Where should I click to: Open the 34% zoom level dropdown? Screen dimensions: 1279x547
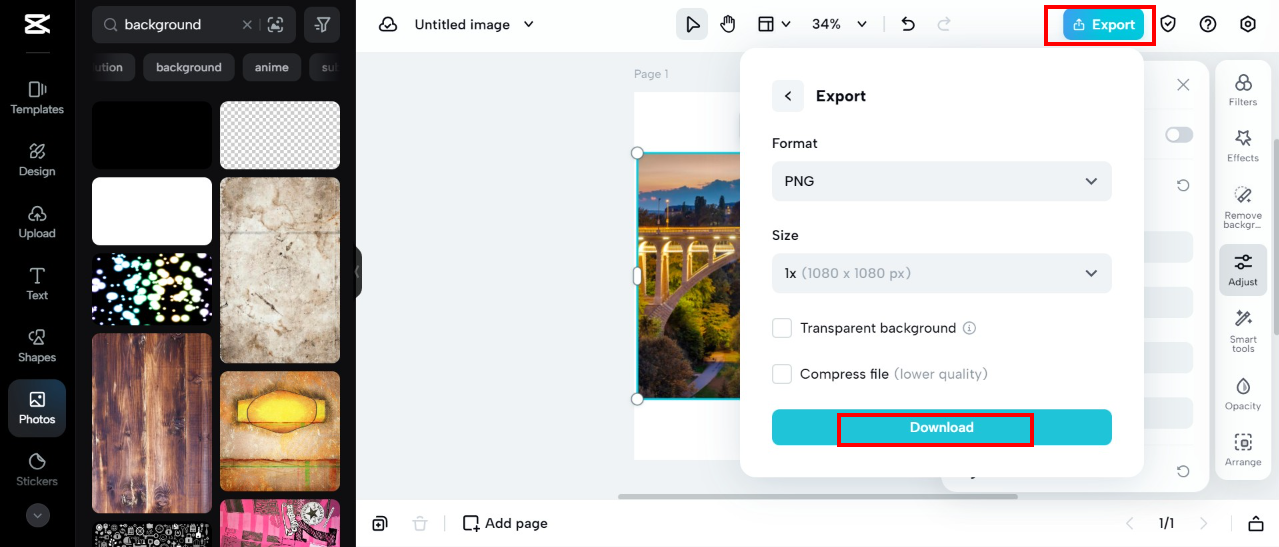click(839, 24)
